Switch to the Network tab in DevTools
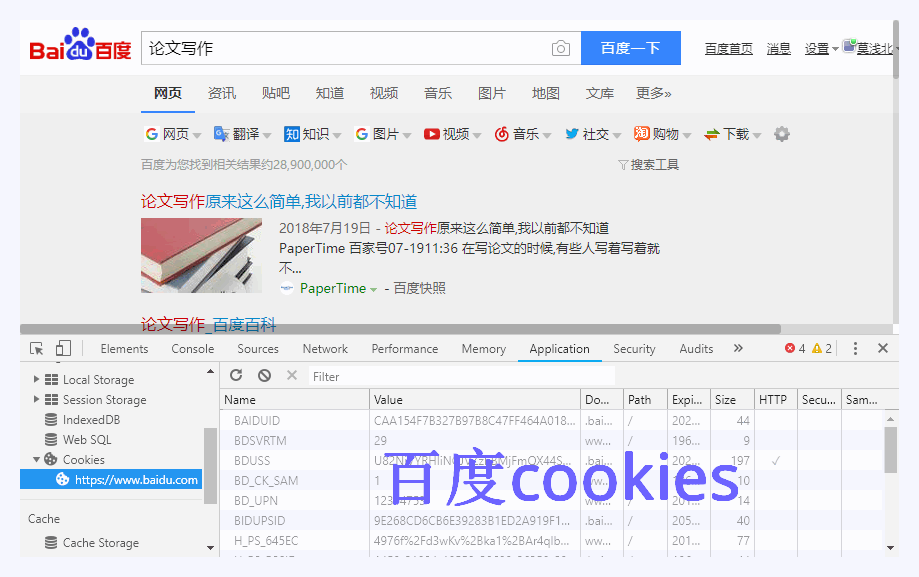 pyautogui.click(x=324, y=348)
